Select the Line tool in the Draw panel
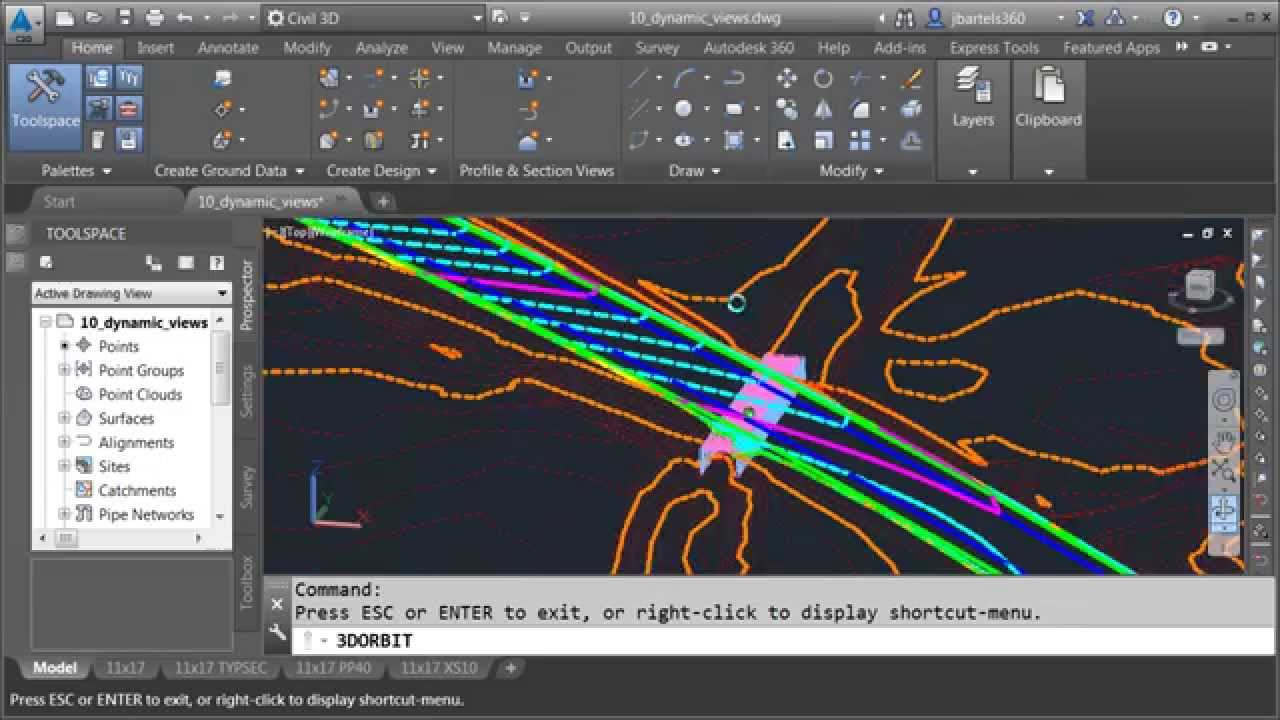Screen dimensions: 1280x720 click(638, 78)
